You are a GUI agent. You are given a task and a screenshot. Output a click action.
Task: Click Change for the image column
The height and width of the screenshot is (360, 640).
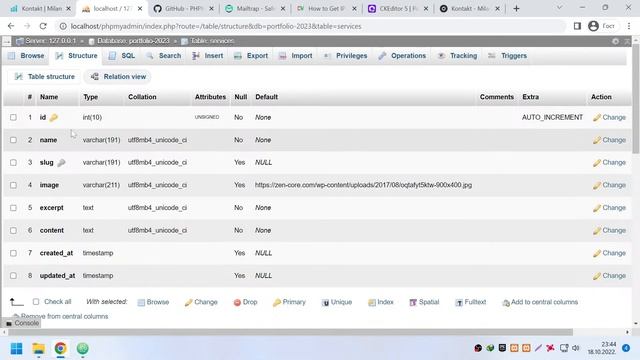tap(609, 185)
